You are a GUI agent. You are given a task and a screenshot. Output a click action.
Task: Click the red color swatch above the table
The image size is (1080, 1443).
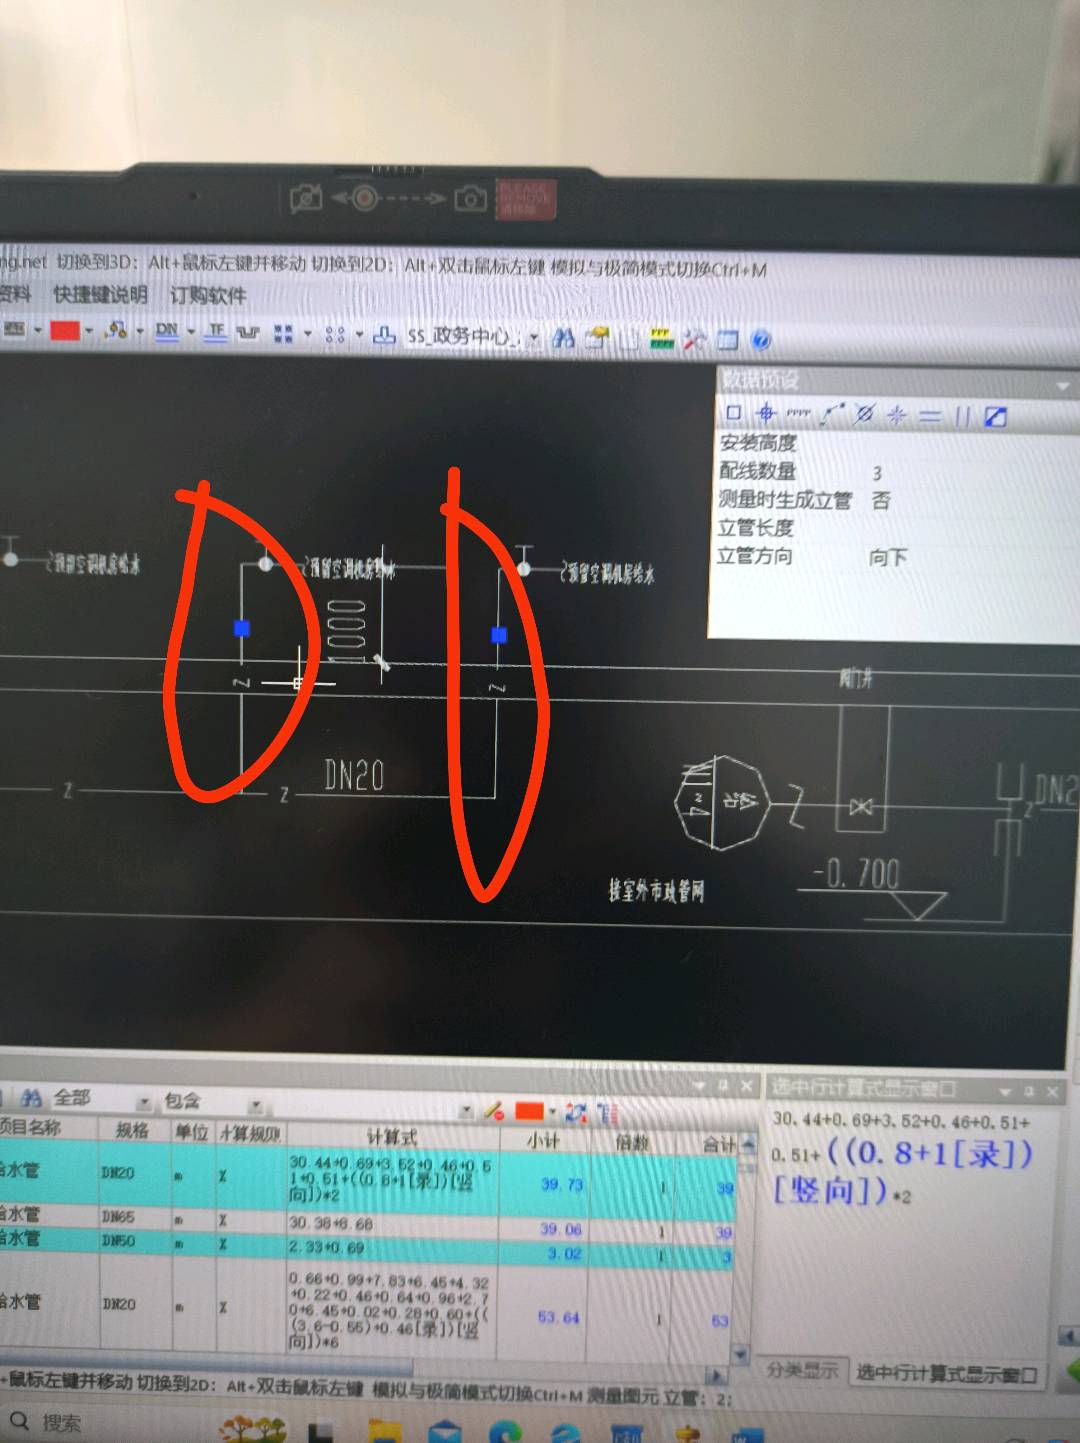click(529, 1111)
